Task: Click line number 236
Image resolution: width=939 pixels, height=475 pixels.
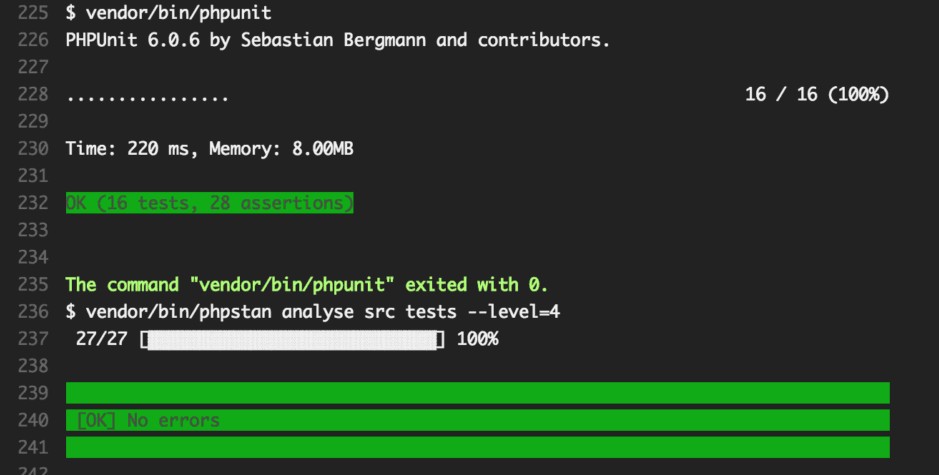Action: coord(34,312)
